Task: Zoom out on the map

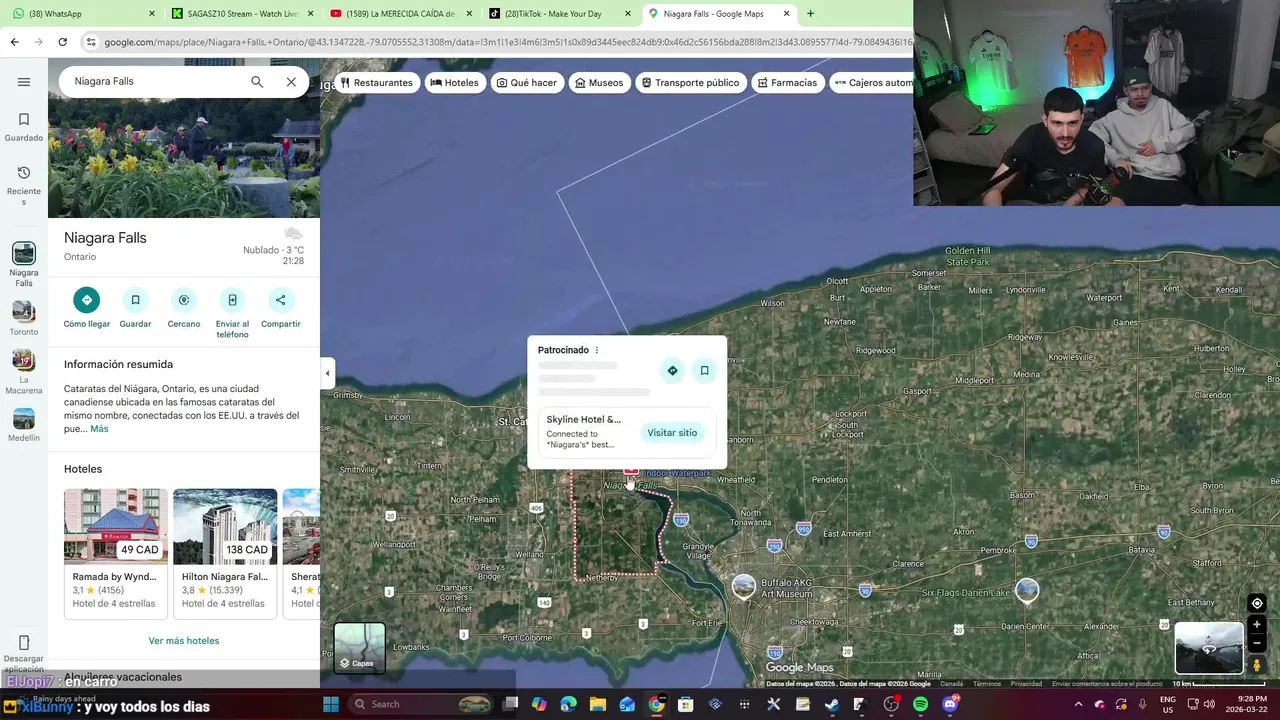Action: [1257, 644]
